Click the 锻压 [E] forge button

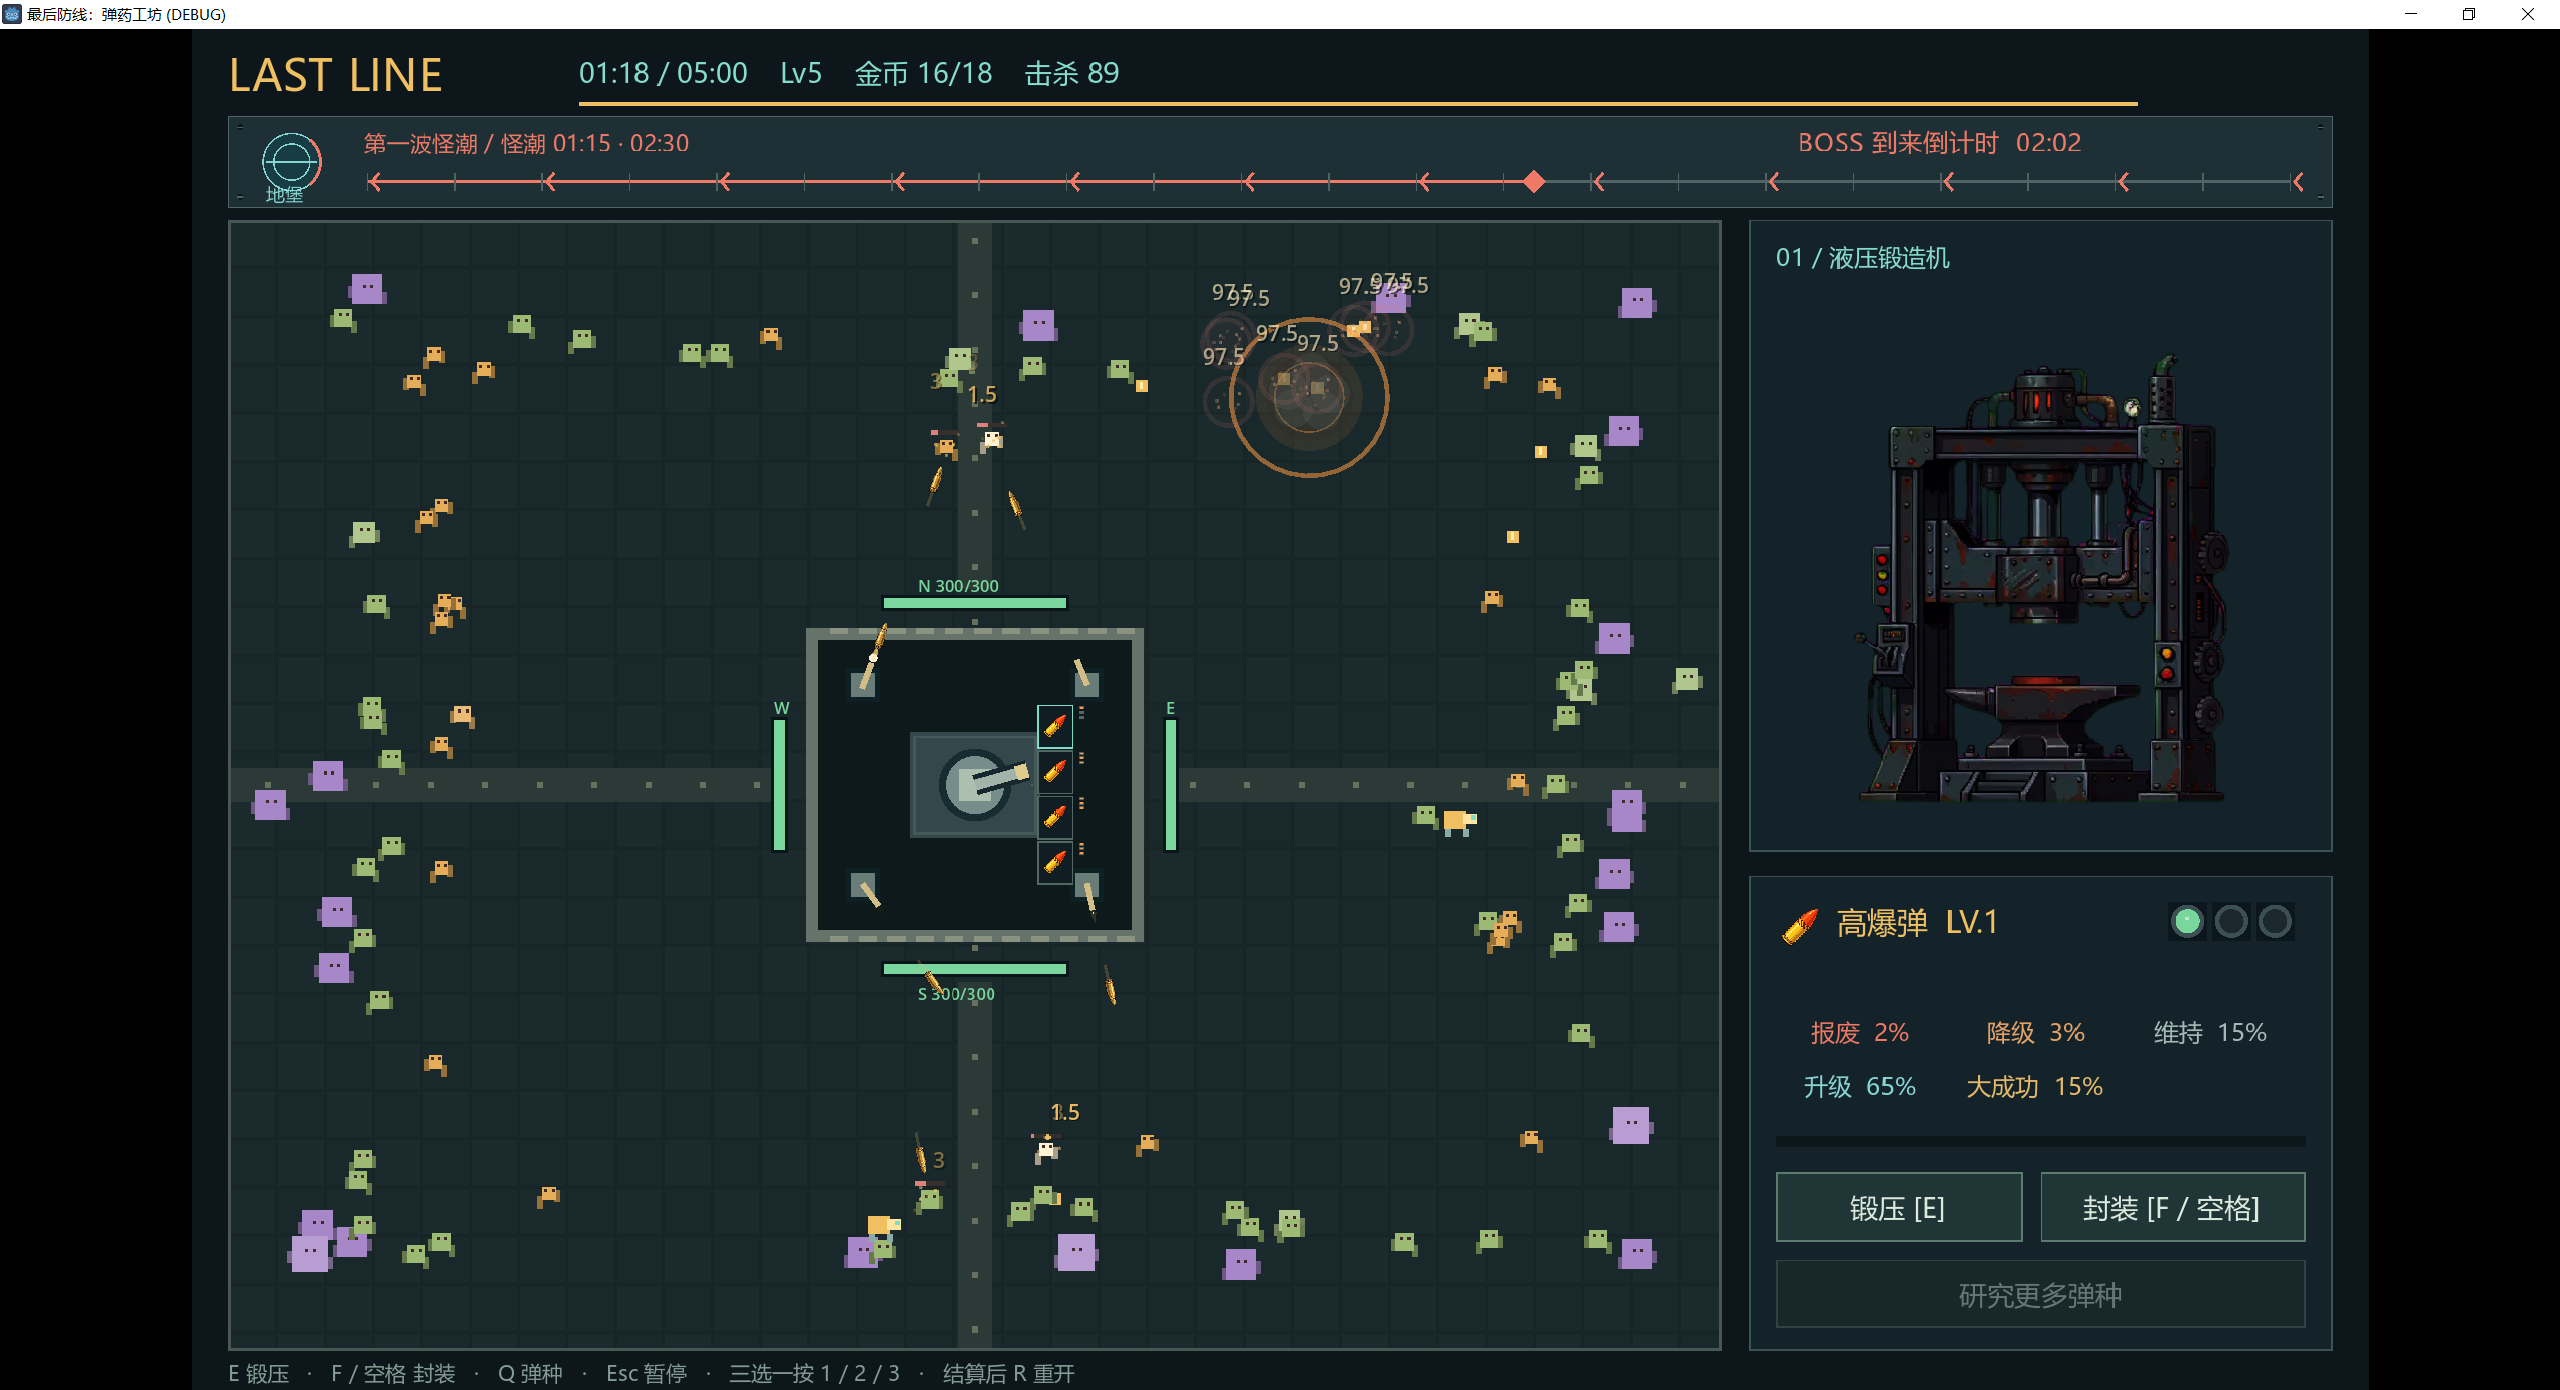point(1898,1208)
